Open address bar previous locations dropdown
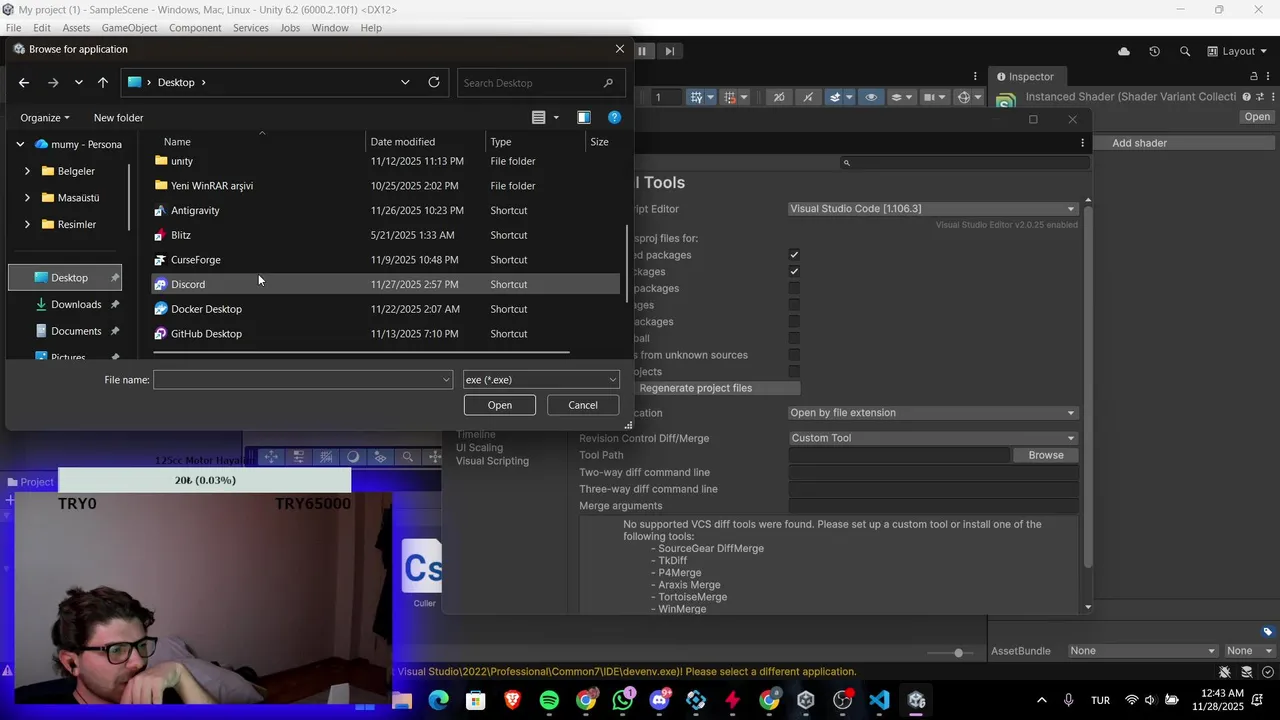 (405, 82)
